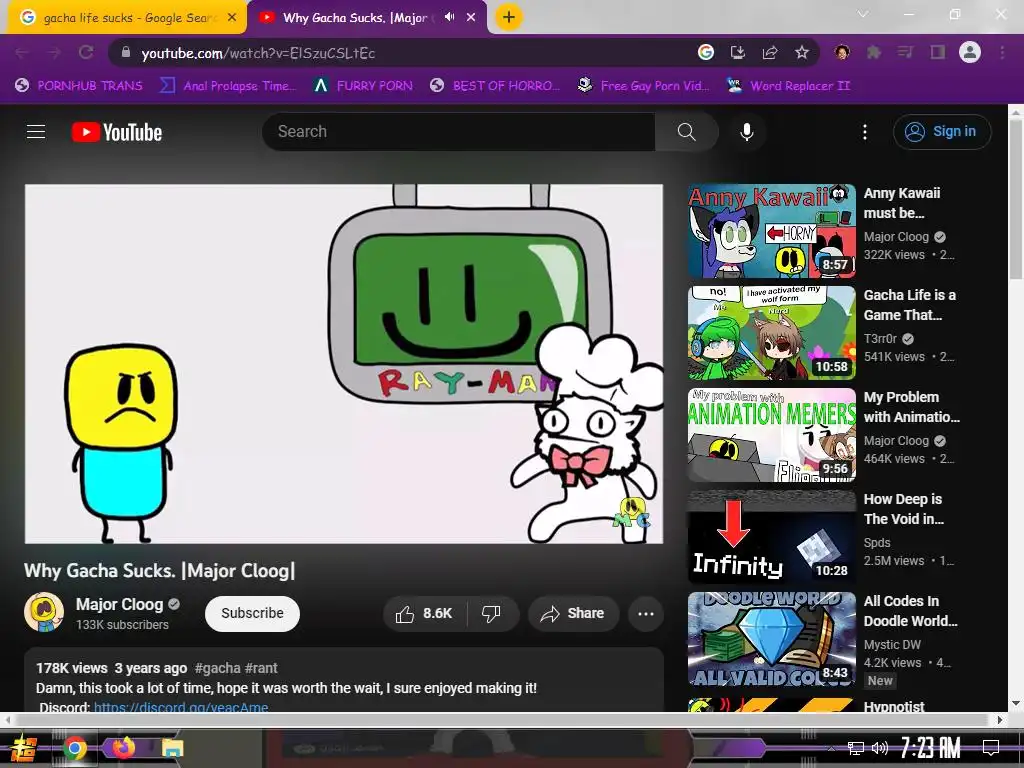Open T3rr0r channel under Gacha video
This screenshot has height=768, width=1024.
point(880,338)
